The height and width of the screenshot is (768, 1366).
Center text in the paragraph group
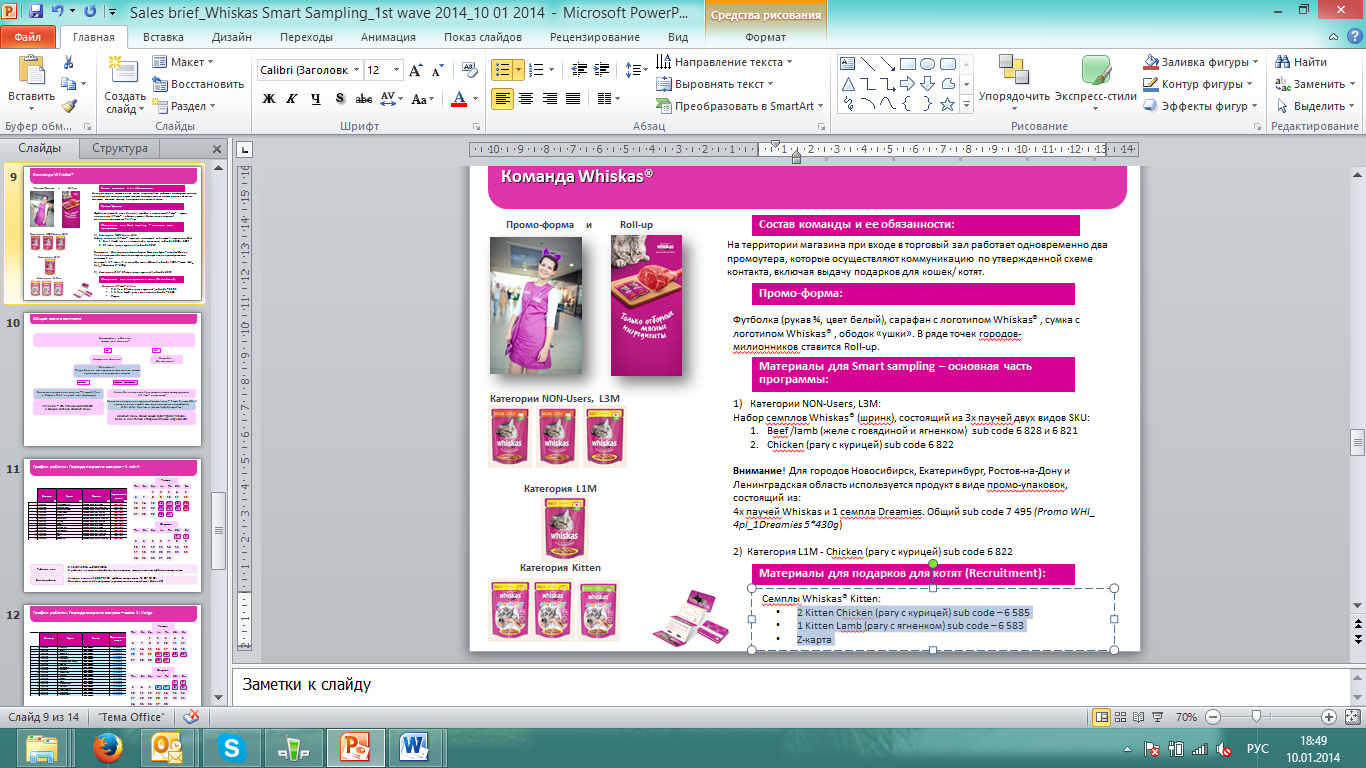pyautogui.click(x=525, y=98)
